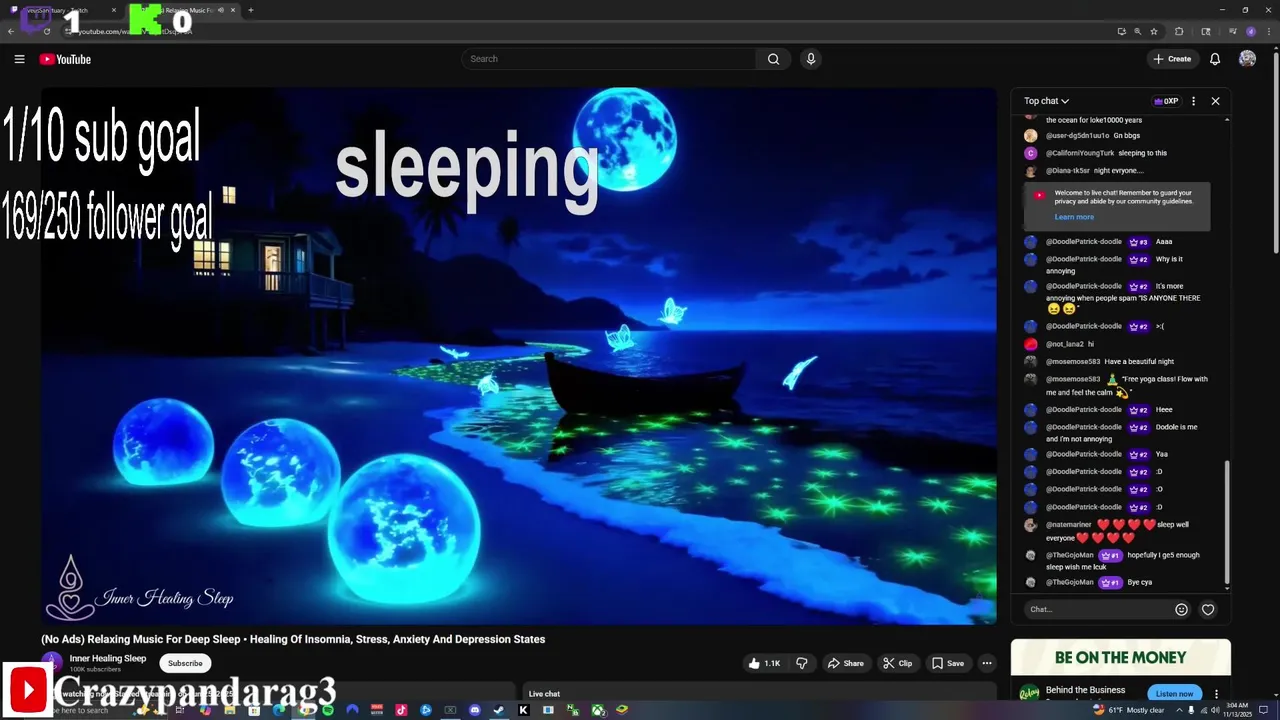Image resolution: width=1280 pixels, height=720 pixels.
Task: Open Spotify from the taskbar
Action: [327, 710]
